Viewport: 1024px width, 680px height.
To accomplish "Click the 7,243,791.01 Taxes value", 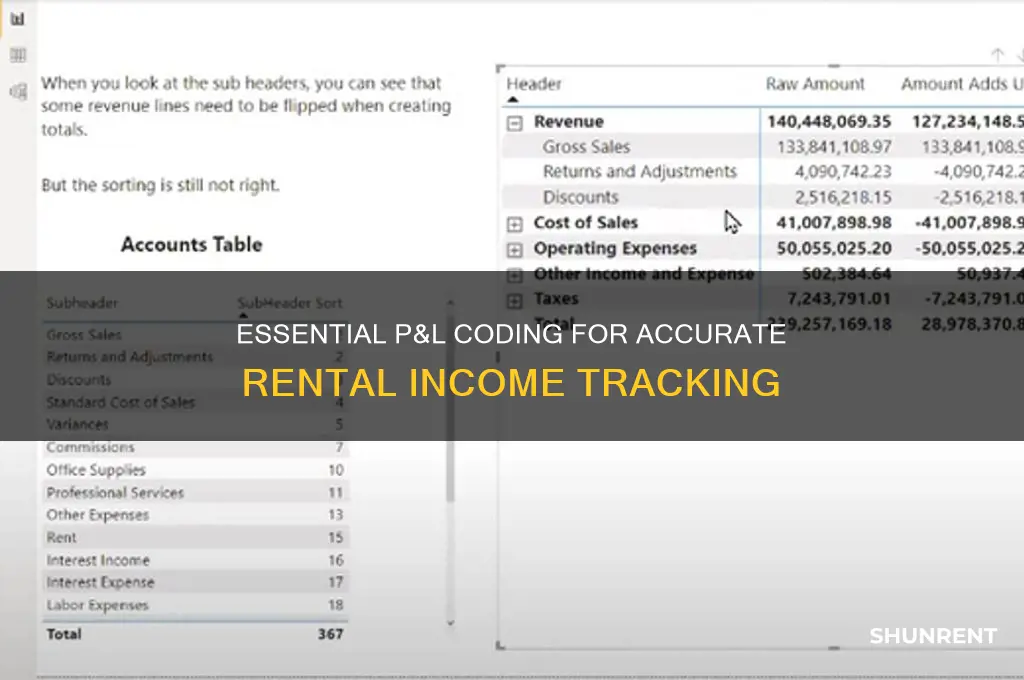I will click(x=839, y=299).
